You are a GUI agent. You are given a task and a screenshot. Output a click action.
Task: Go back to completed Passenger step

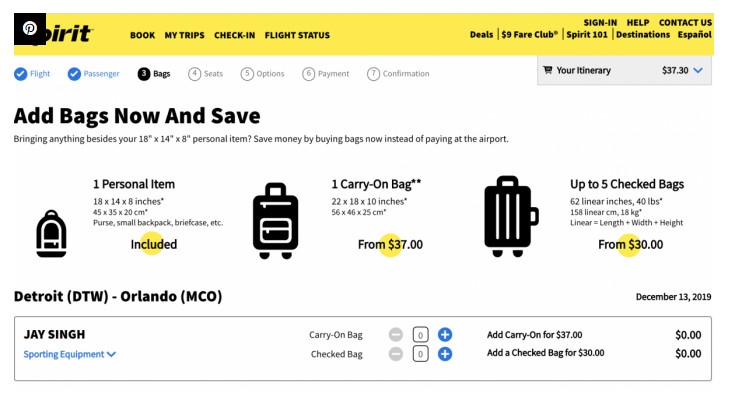pos(94,74)
